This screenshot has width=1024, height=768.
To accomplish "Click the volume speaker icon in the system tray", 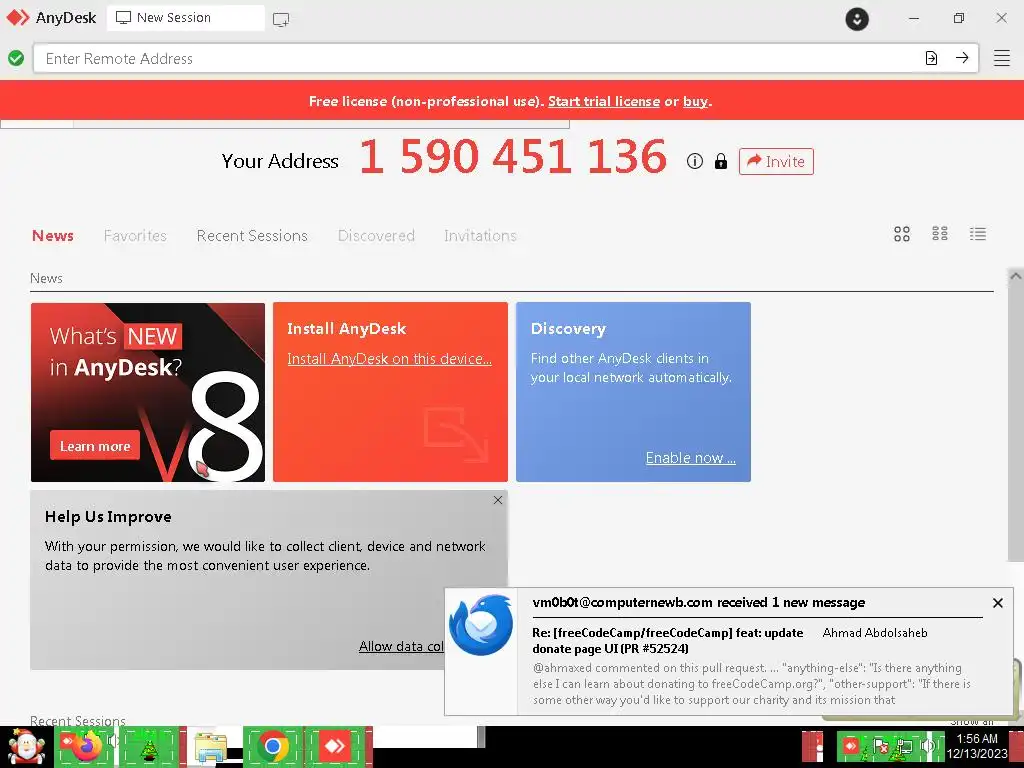I will coord(927,746).
